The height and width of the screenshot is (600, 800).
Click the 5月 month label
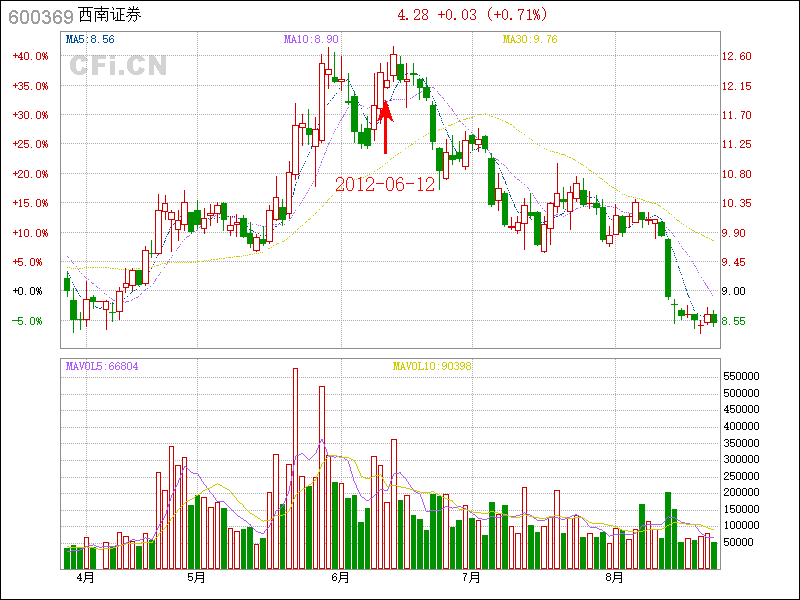(196, 578)
